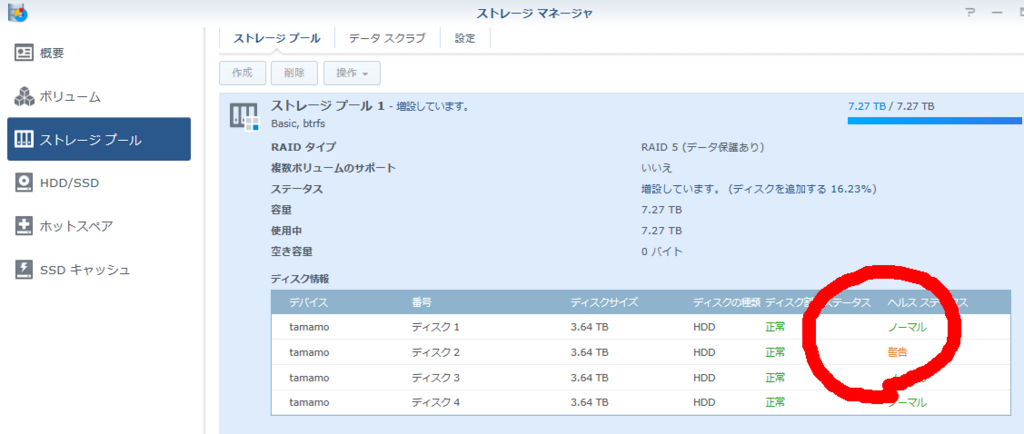Click the storage pool usage bar
Screen dimensions: 1024x434
(x=935, y=121)
